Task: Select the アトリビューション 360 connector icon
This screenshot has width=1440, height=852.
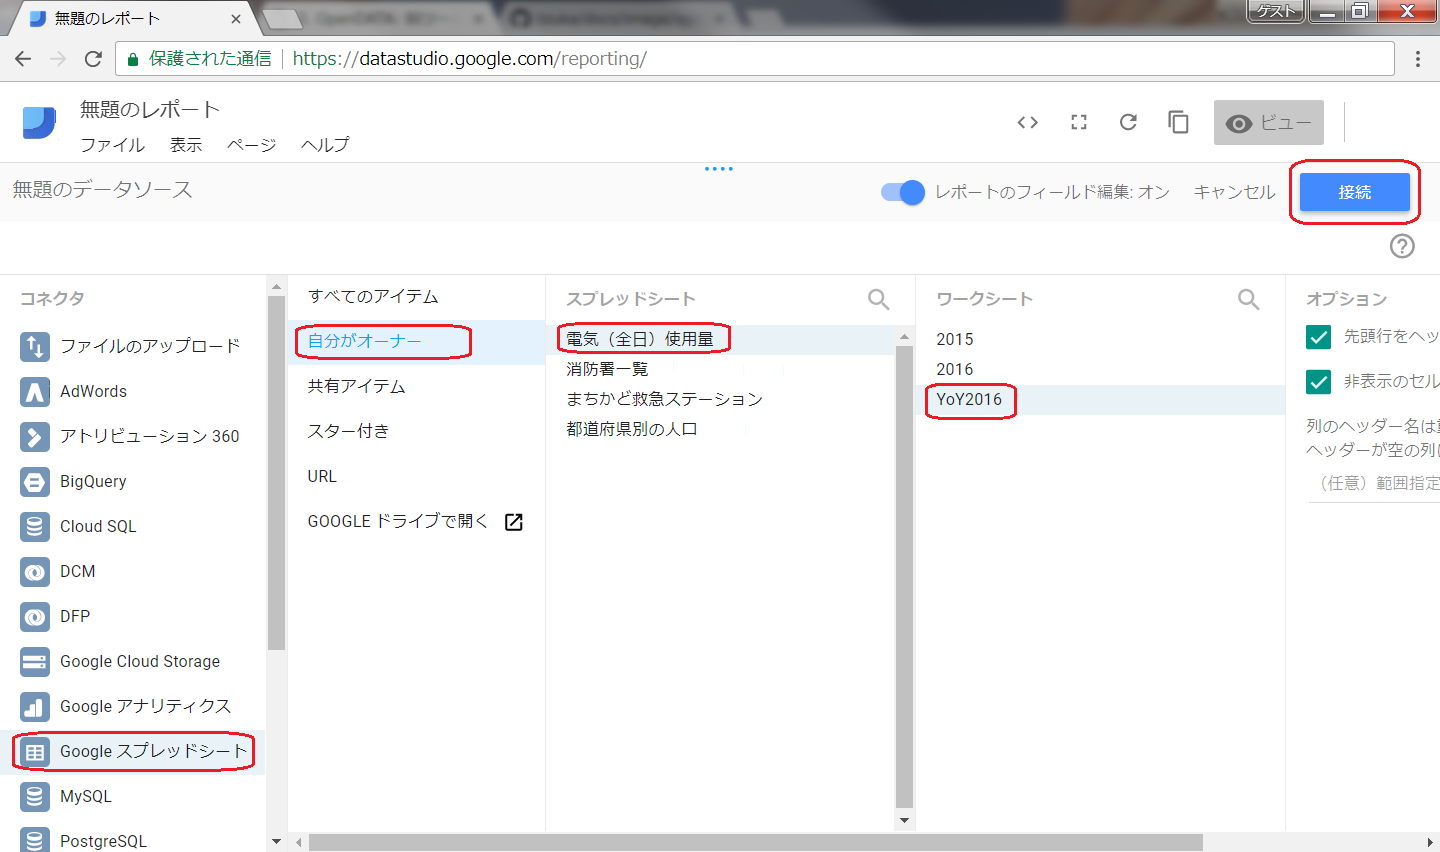Action: coord(35,436)
